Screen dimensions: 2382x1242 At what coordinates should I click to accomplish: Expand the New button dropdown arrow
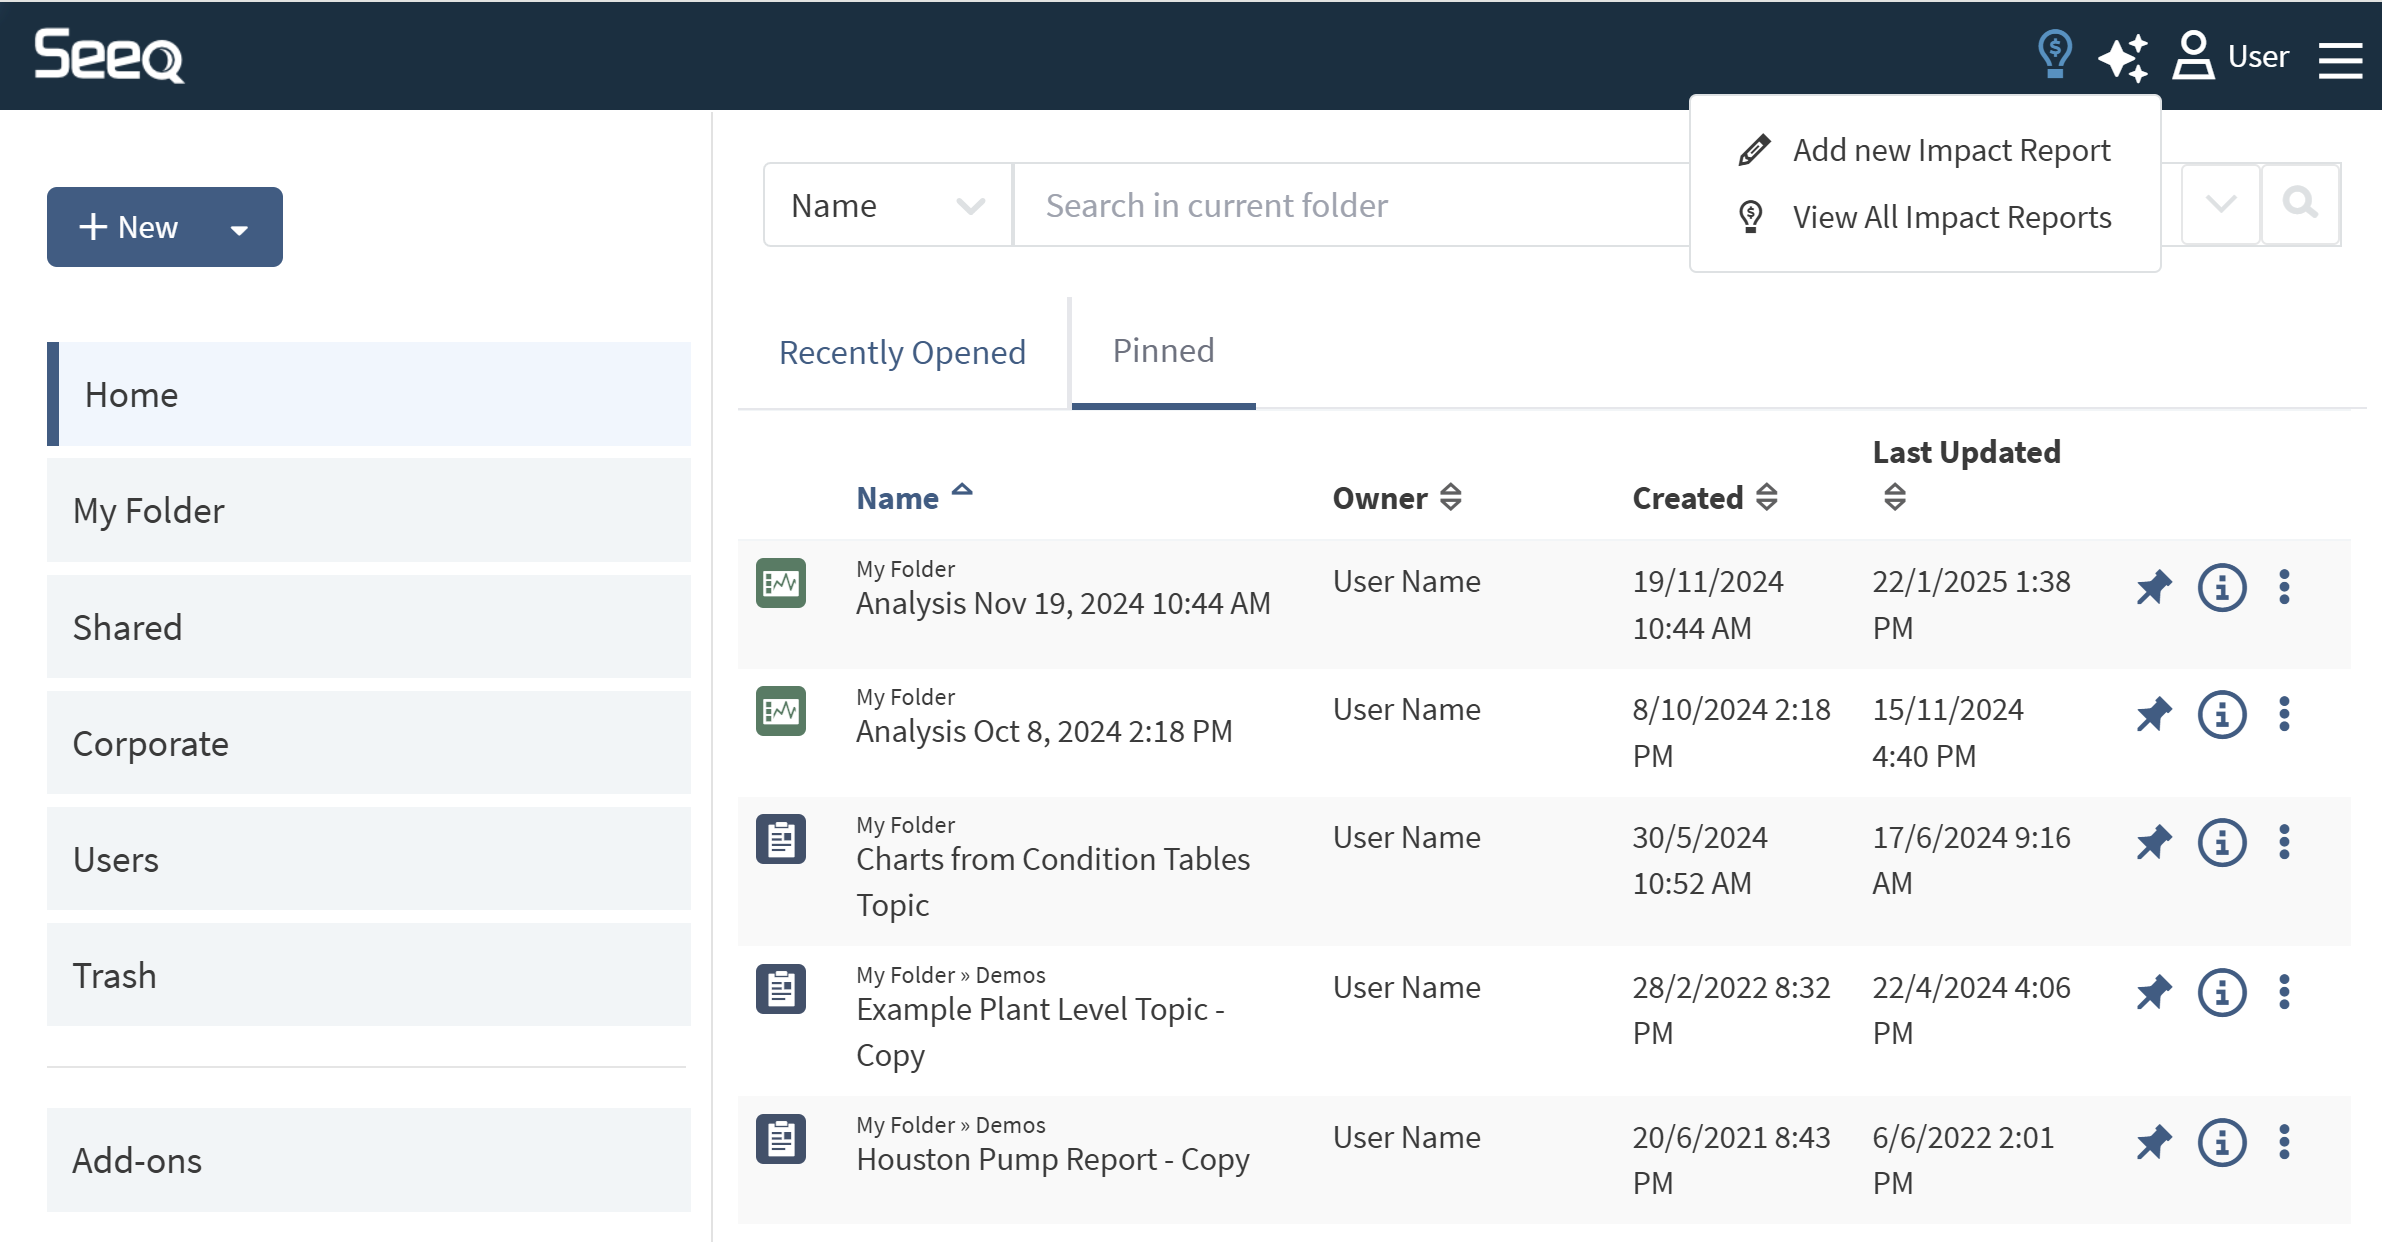pyautogui.click(x=239, y=229)
